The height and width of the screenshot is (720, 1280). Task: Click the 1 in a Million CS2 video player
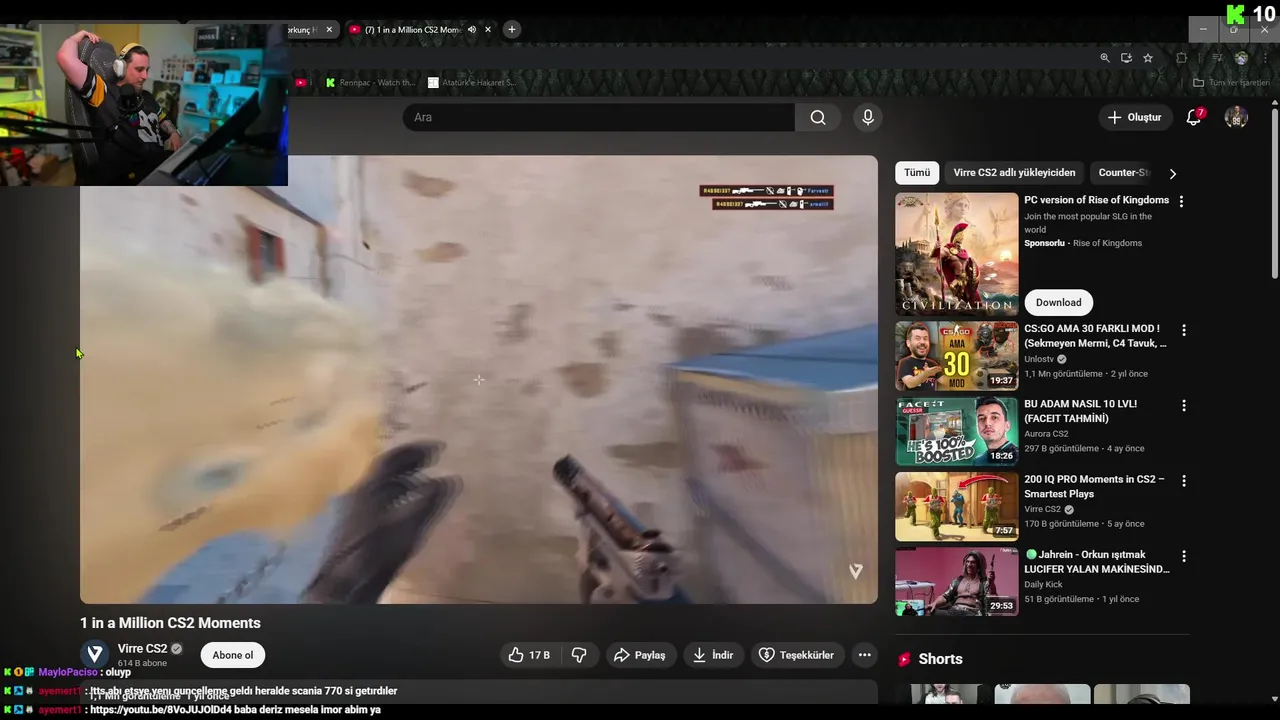pyautogui.click(x=479, y=379)
